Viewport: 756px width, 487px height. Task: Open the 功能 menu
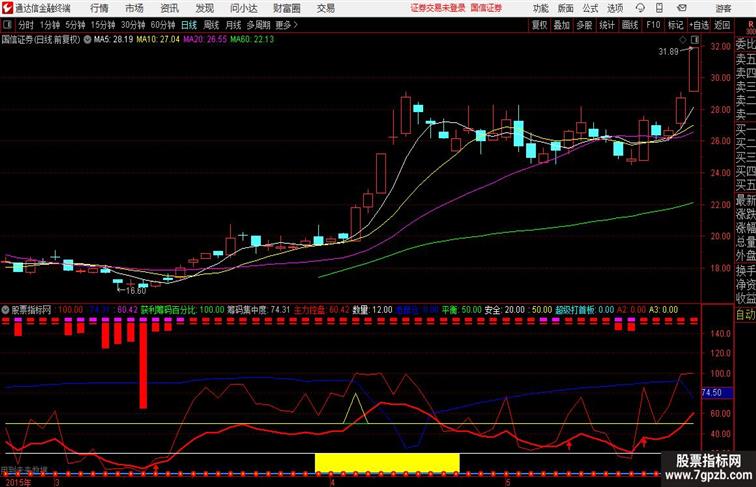click(540, 8)
